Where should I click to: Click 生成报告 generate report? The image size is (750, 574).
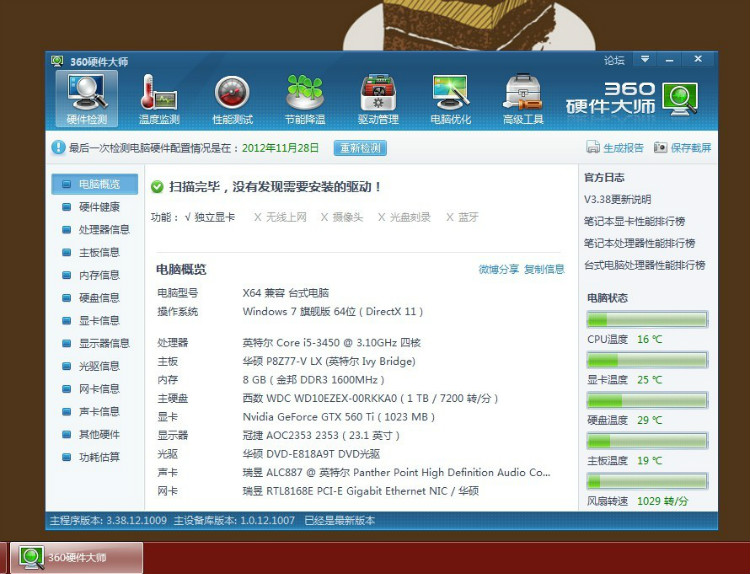pos(615,147)
